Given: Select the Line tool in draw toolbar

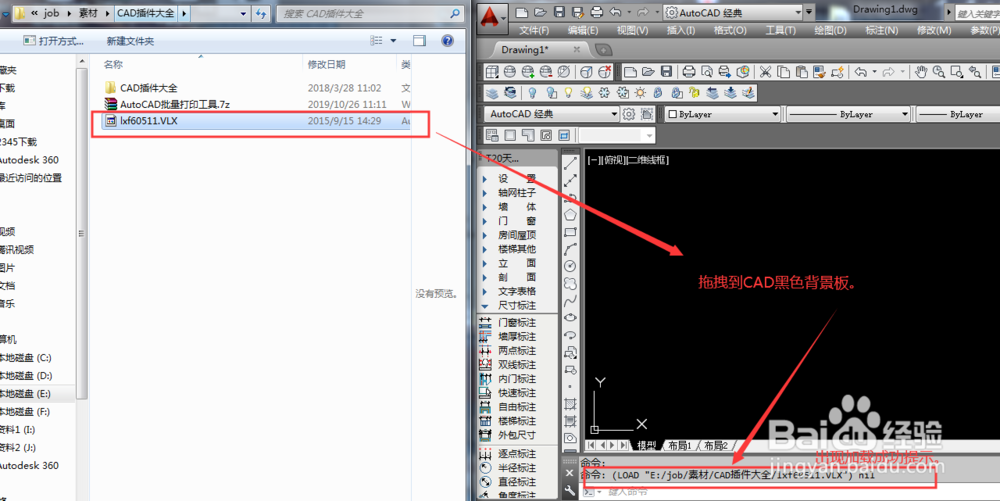Looking at the screenshot, I should 570,164.
